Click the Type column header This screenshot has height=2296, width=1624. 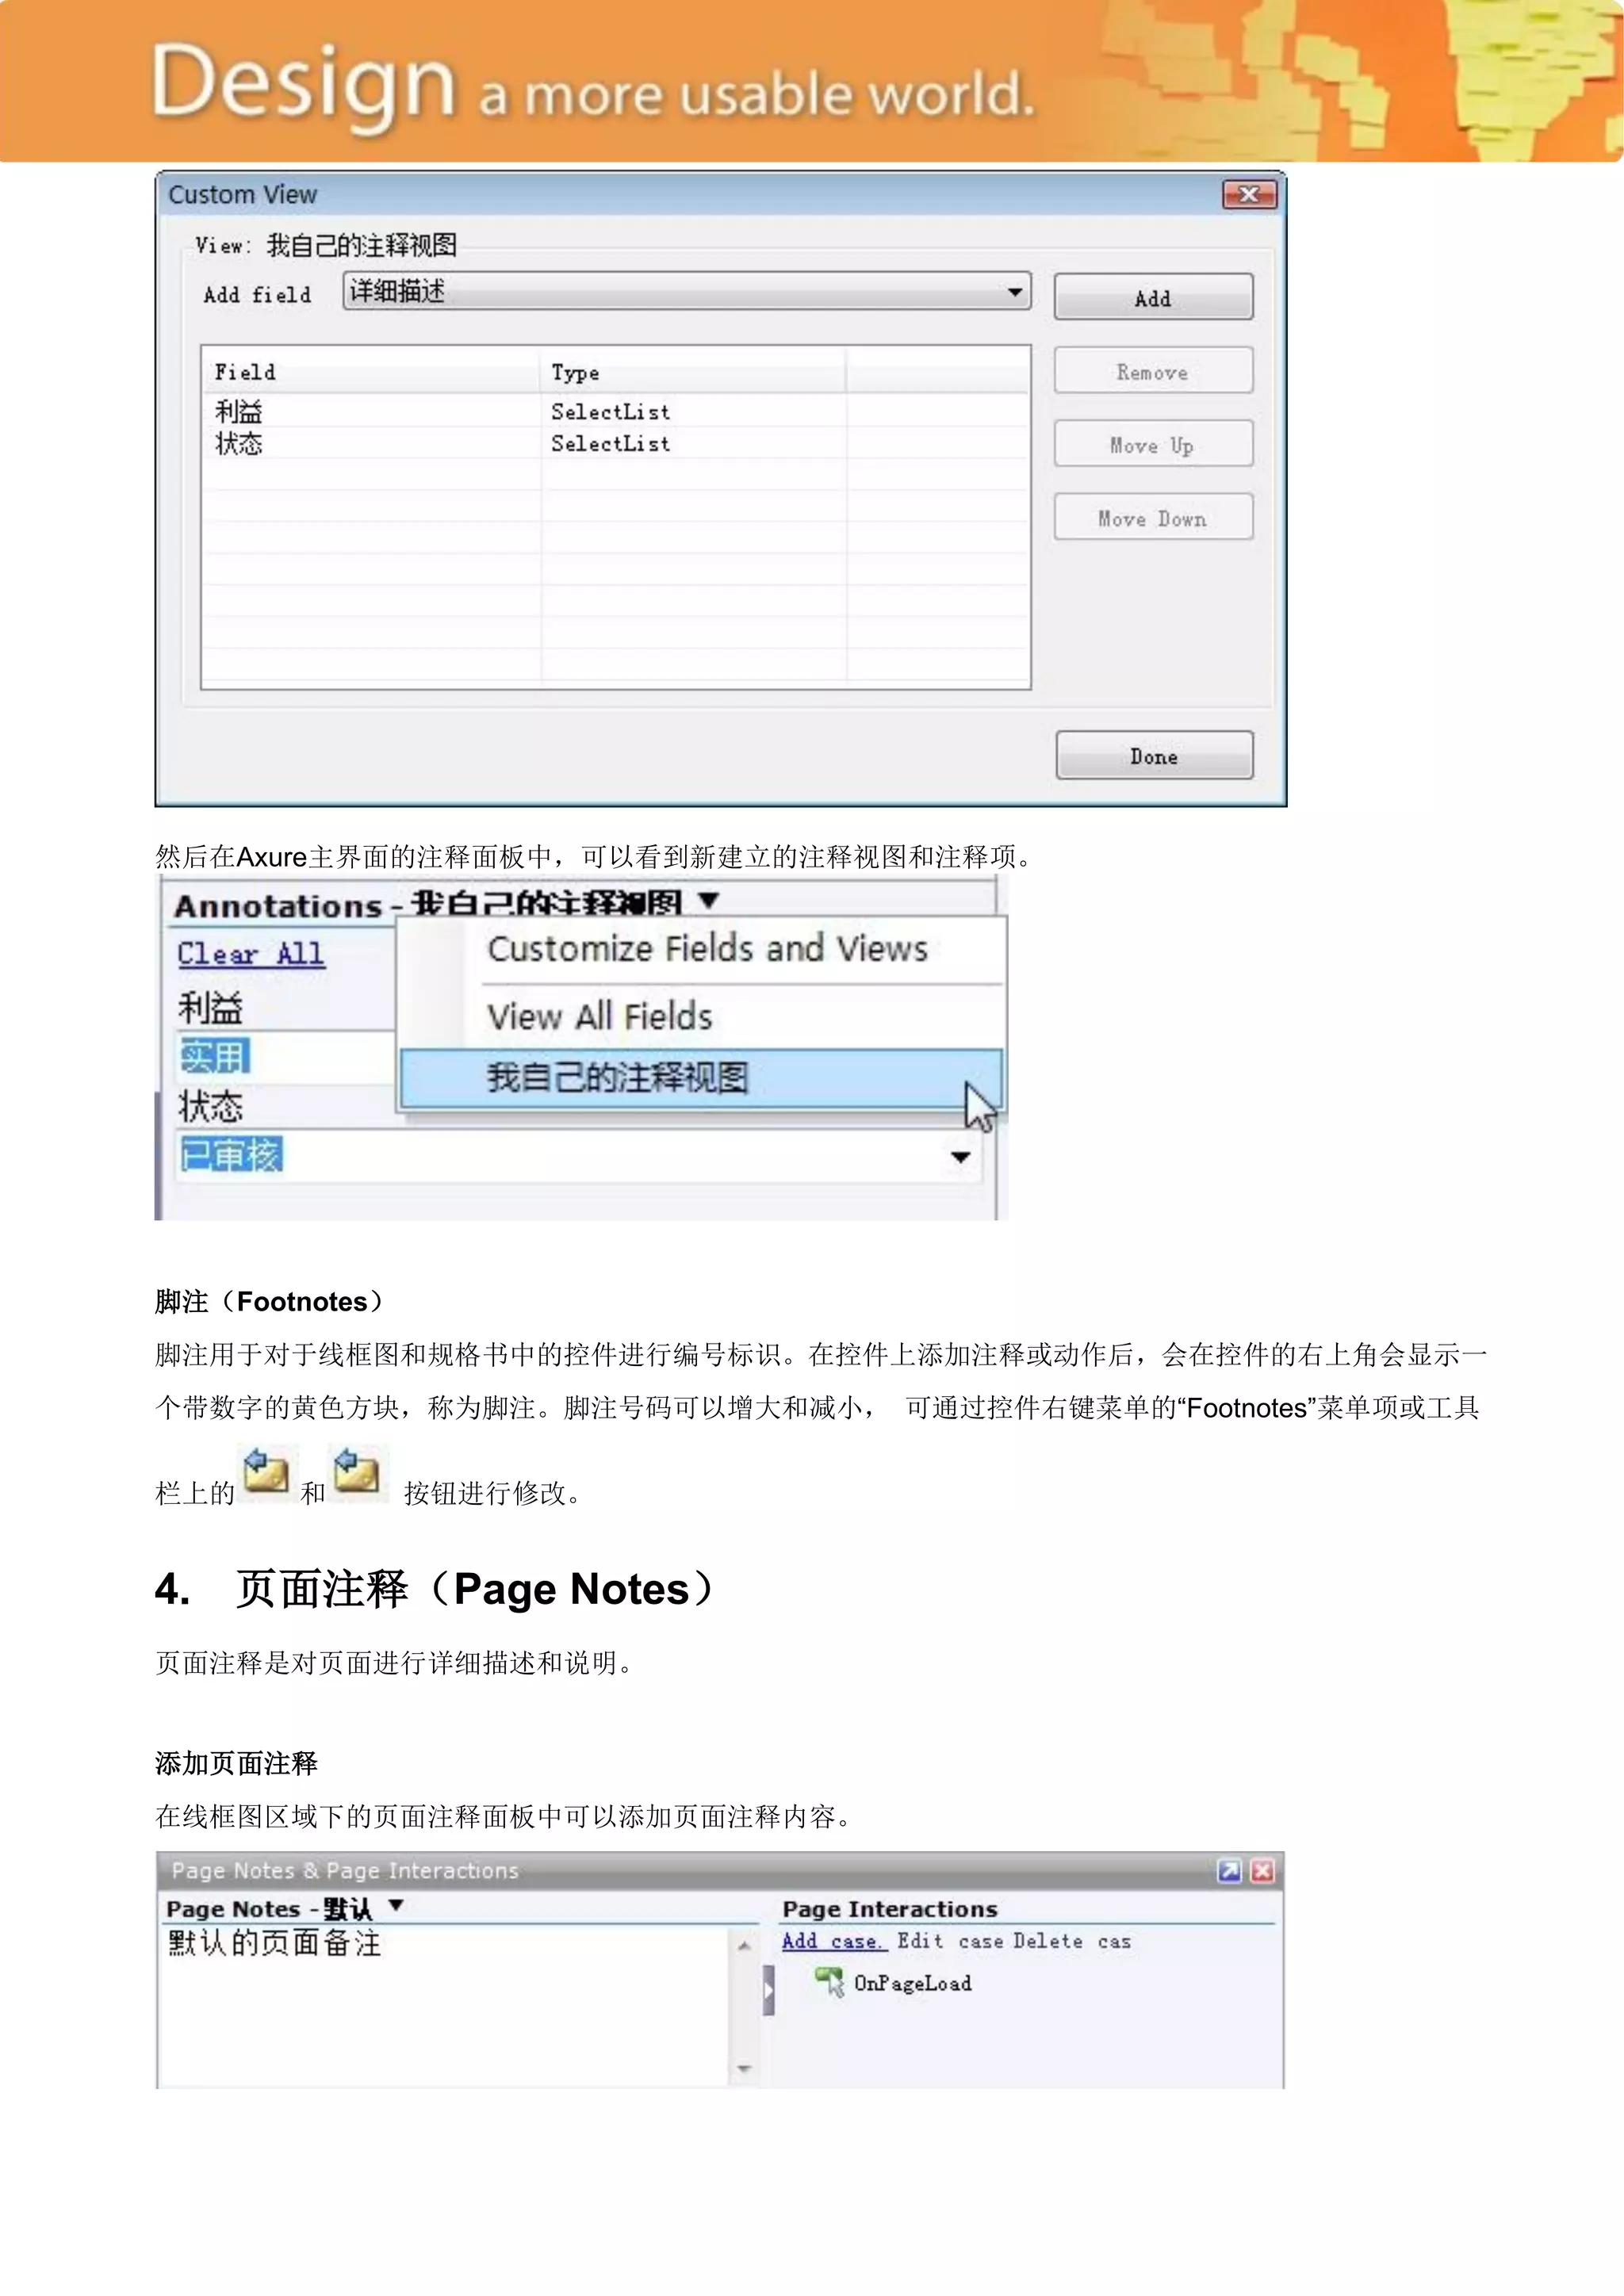(x=694, y=372)
